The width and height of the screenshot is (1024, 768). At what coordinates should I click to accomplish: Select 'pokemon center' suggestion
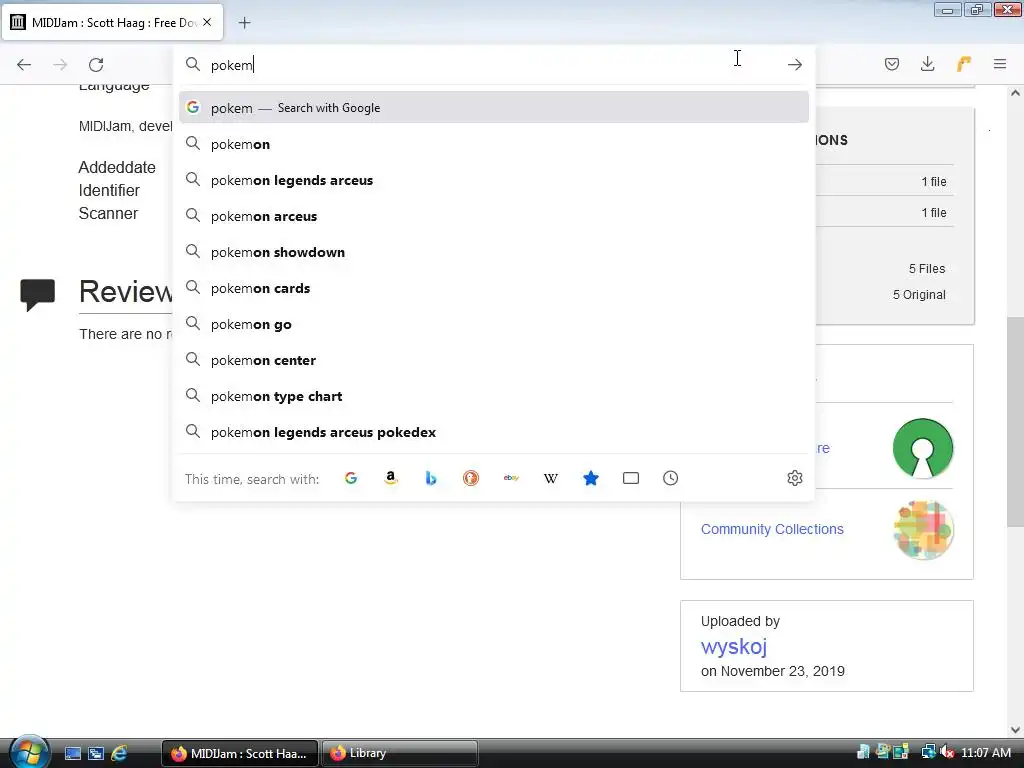[494, 360]
